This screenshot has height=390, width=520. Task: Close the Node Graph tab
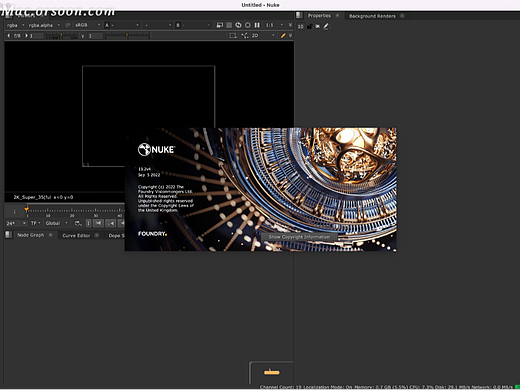tap(50, 235)
